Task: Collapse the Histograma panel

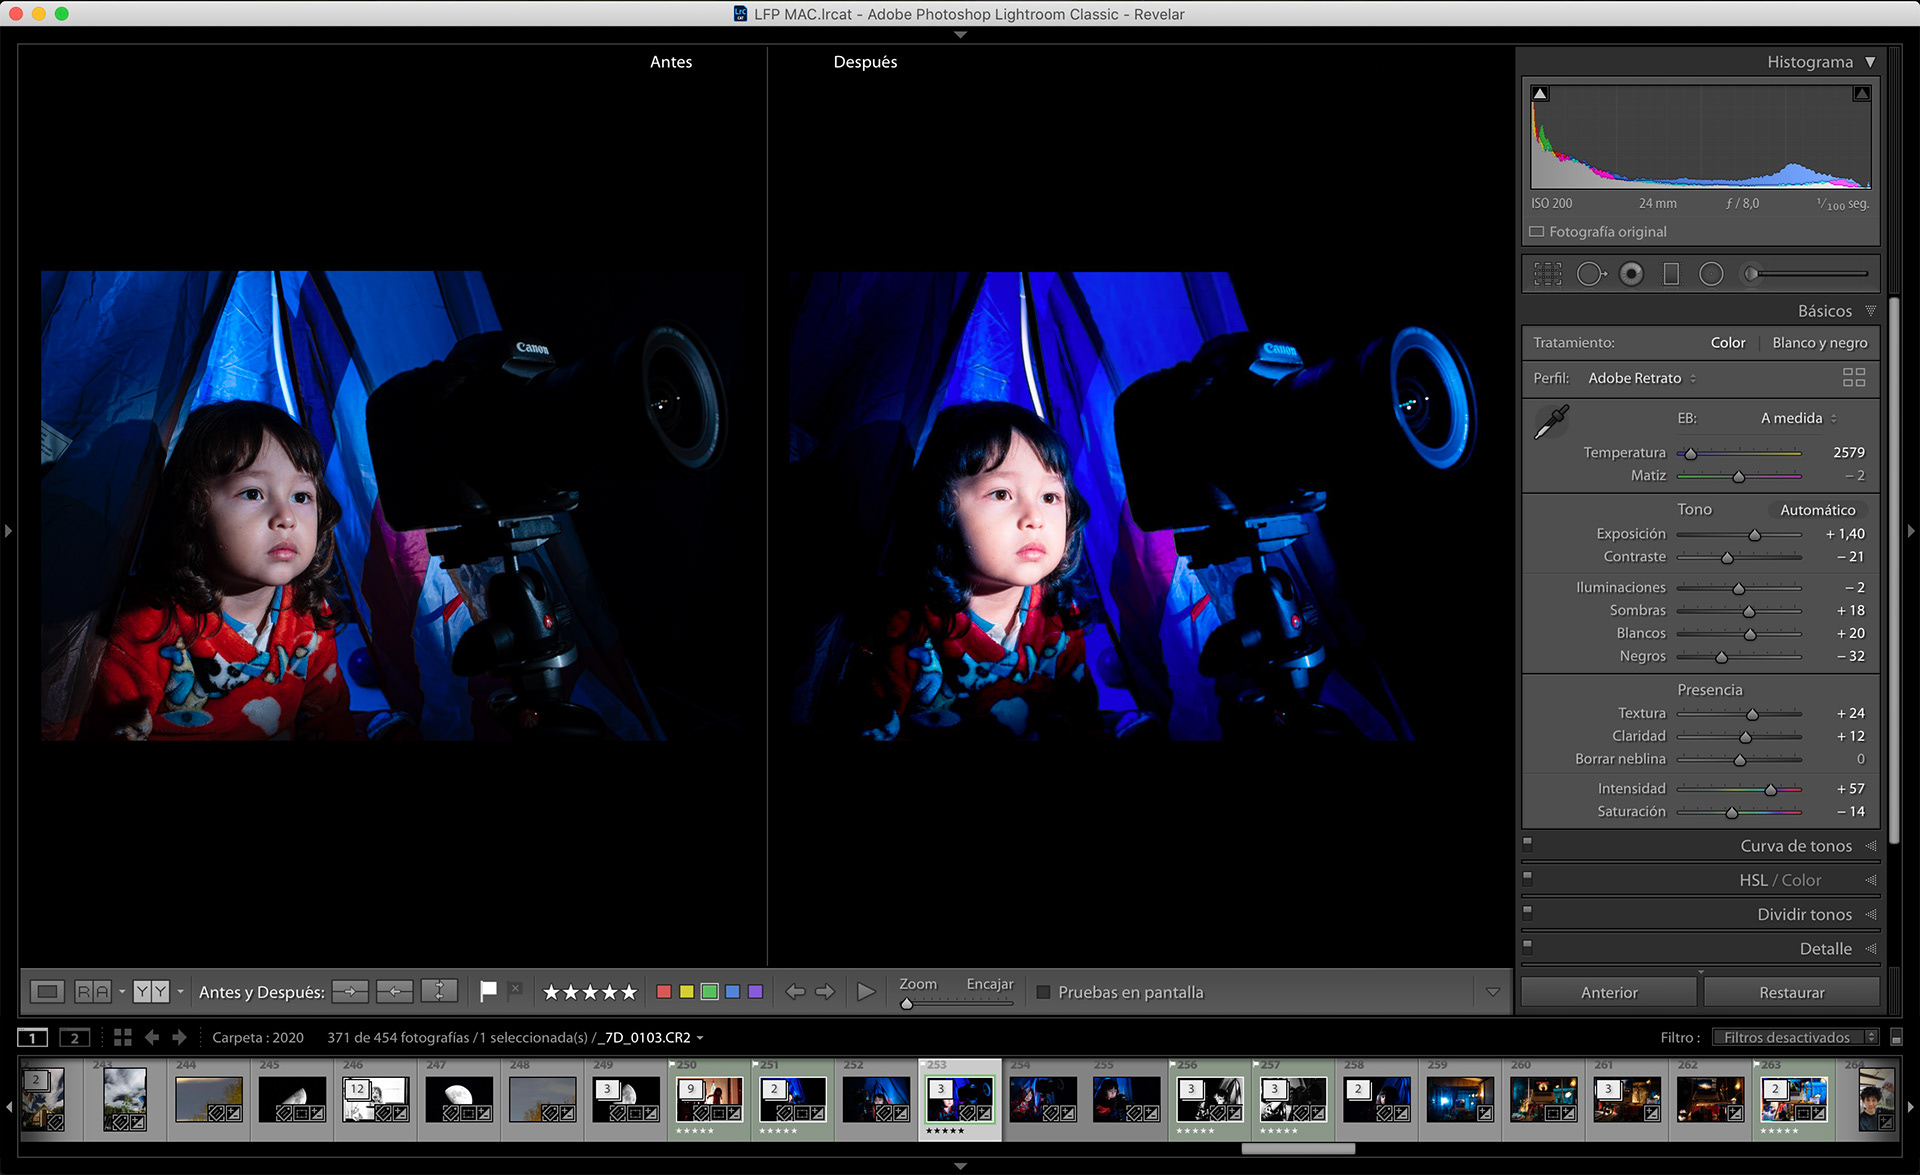Action: (x=1870, y=62)
